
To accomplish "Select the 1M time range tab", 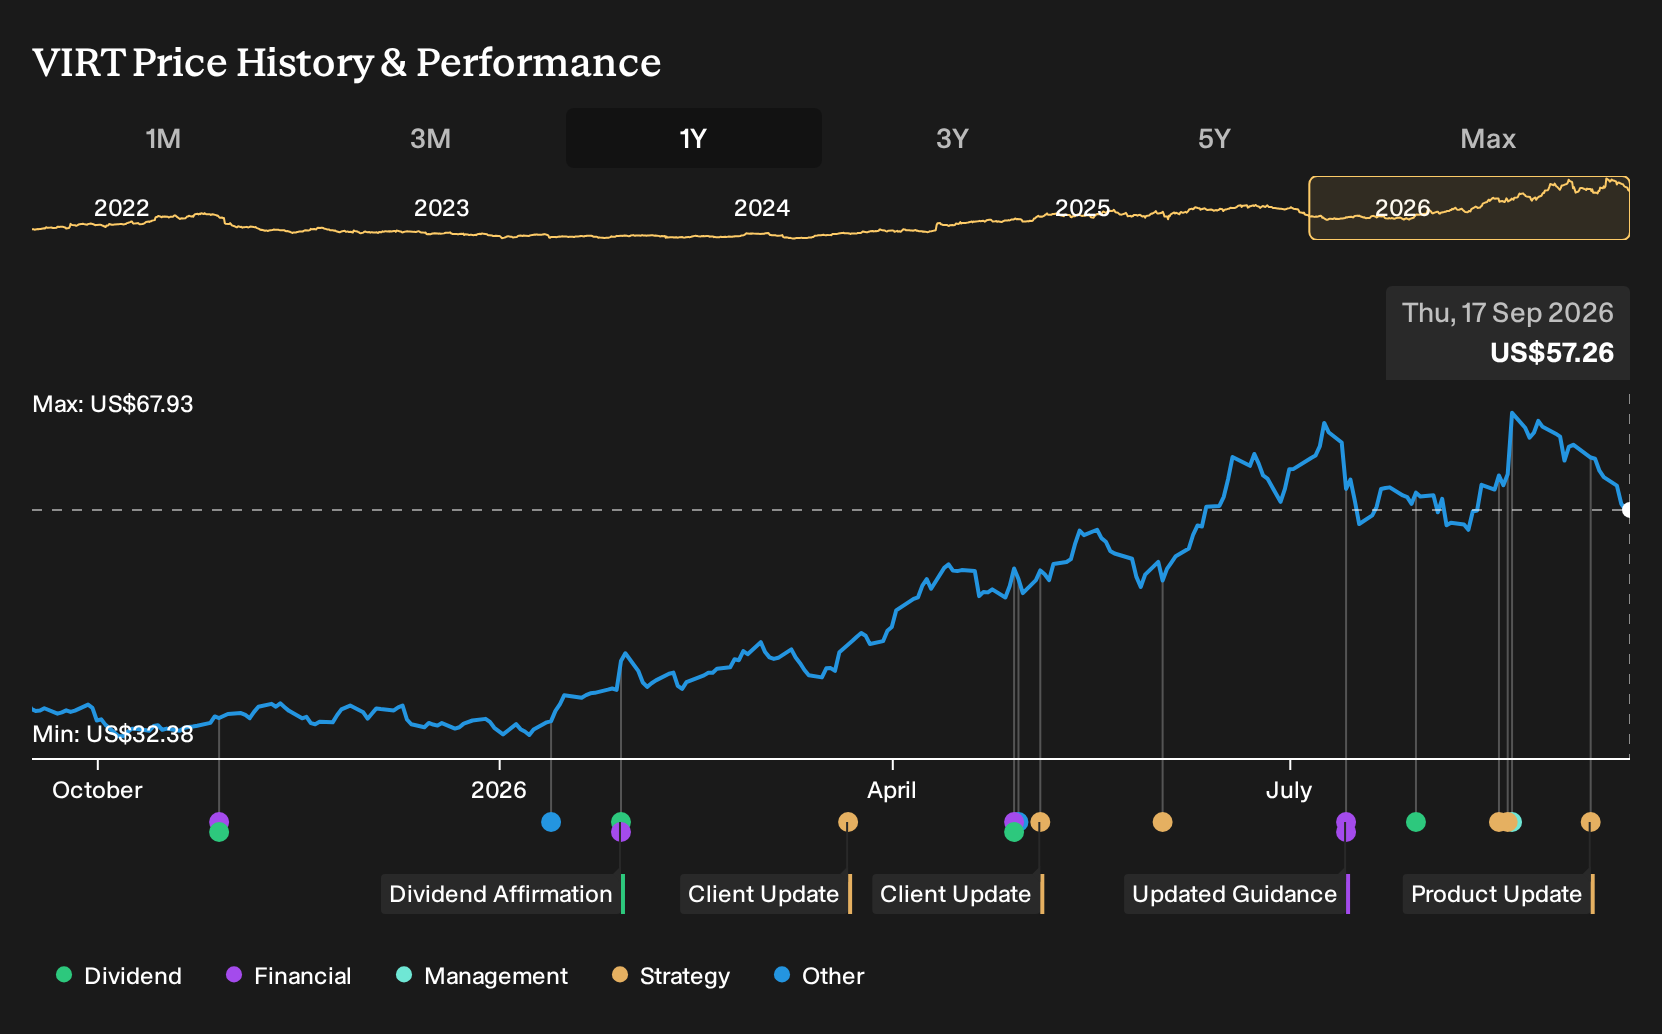I will (x=163, y=138).
